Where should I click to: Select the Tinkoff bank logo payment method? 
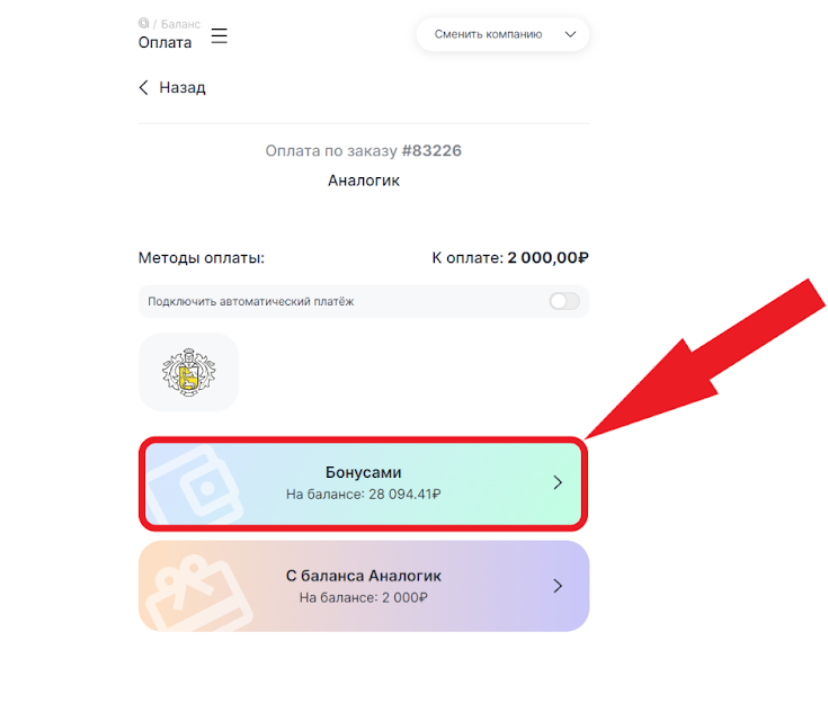(188, 372)
